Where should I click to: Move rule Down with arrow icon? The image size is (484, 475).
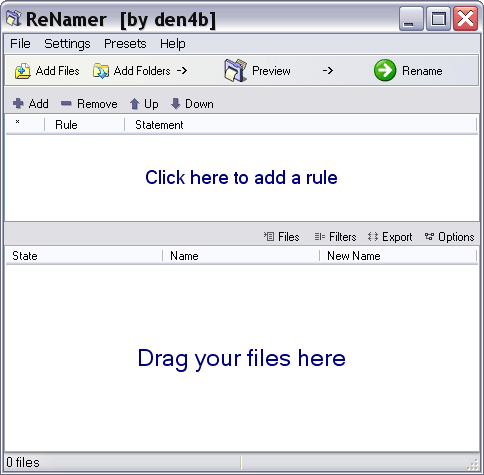175,104
